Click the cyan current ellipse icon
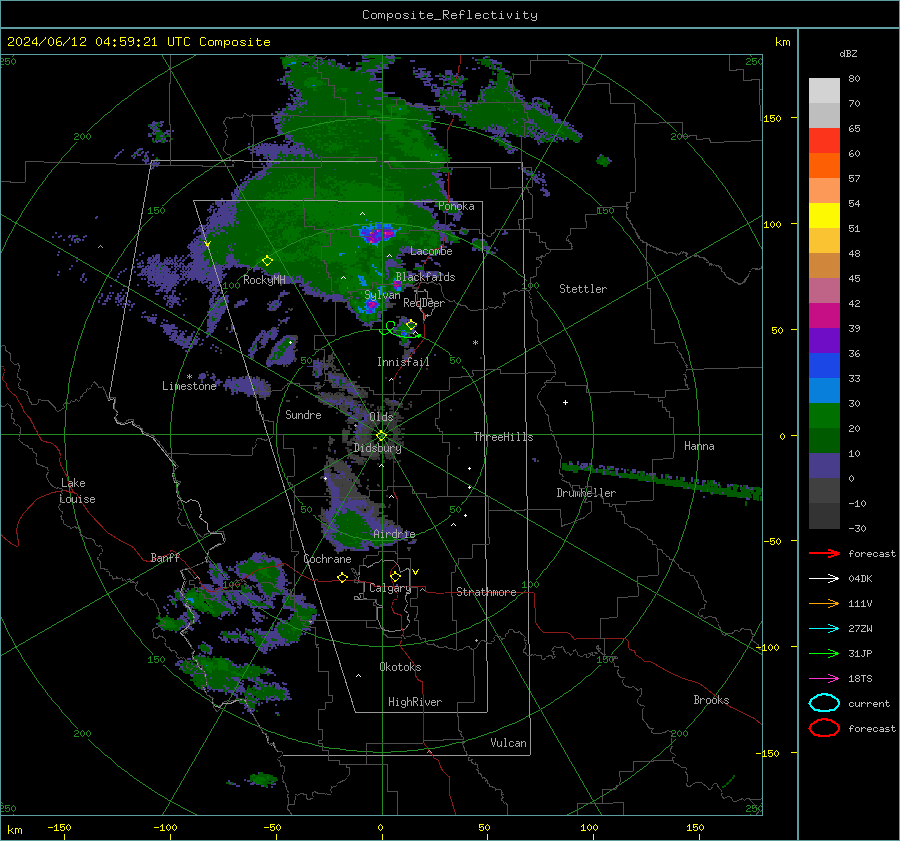900x841 pixels. pyautogui.click(x=824, y=703)
